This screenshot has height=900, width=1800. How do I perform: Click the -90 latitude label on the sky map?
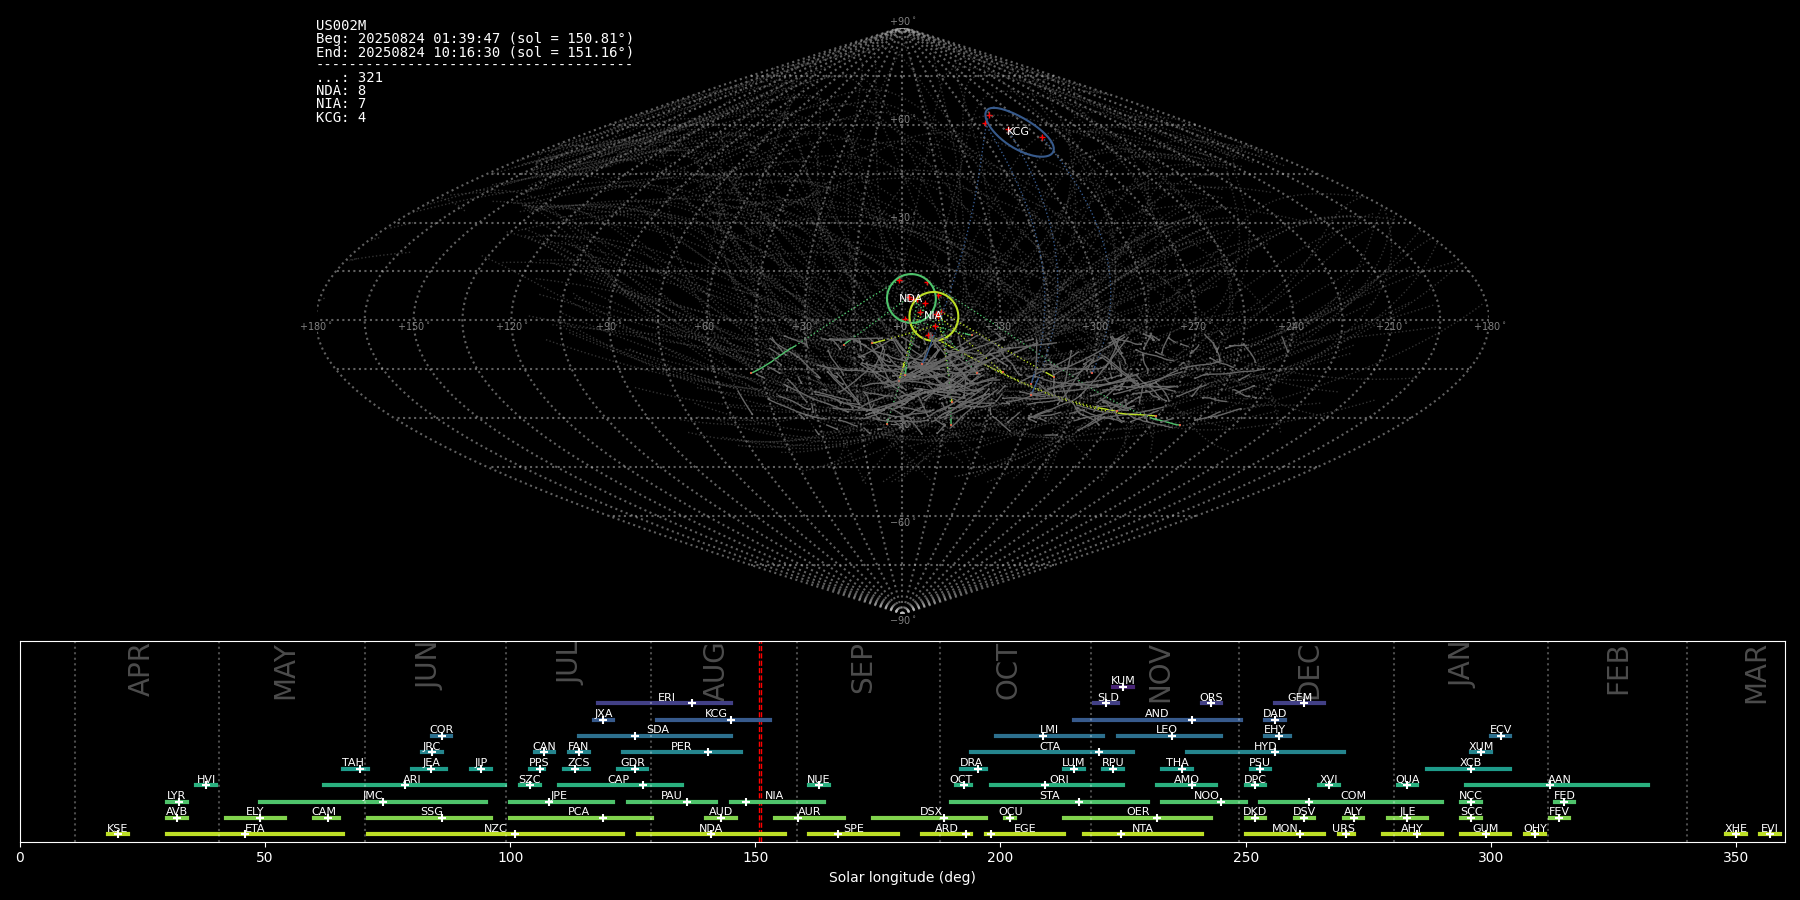coord(901,621)
